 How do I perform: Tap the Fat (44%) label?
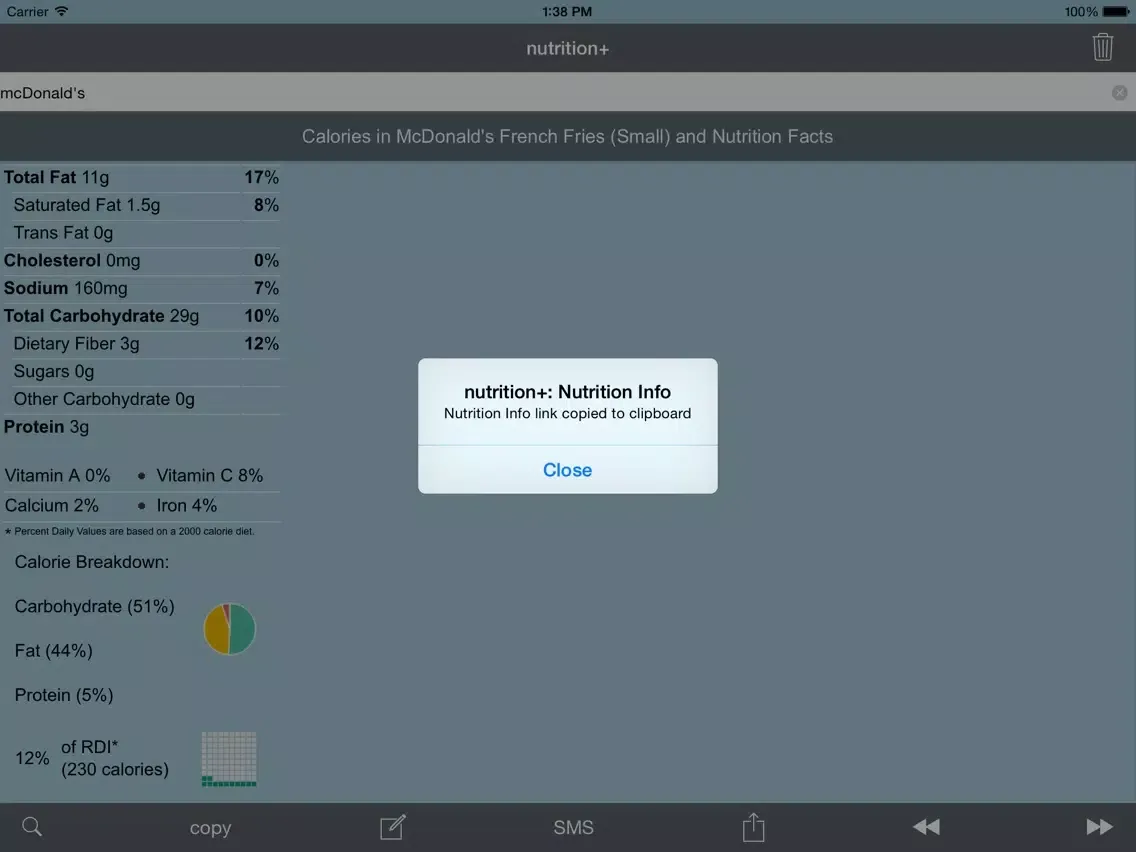(54, 651)
